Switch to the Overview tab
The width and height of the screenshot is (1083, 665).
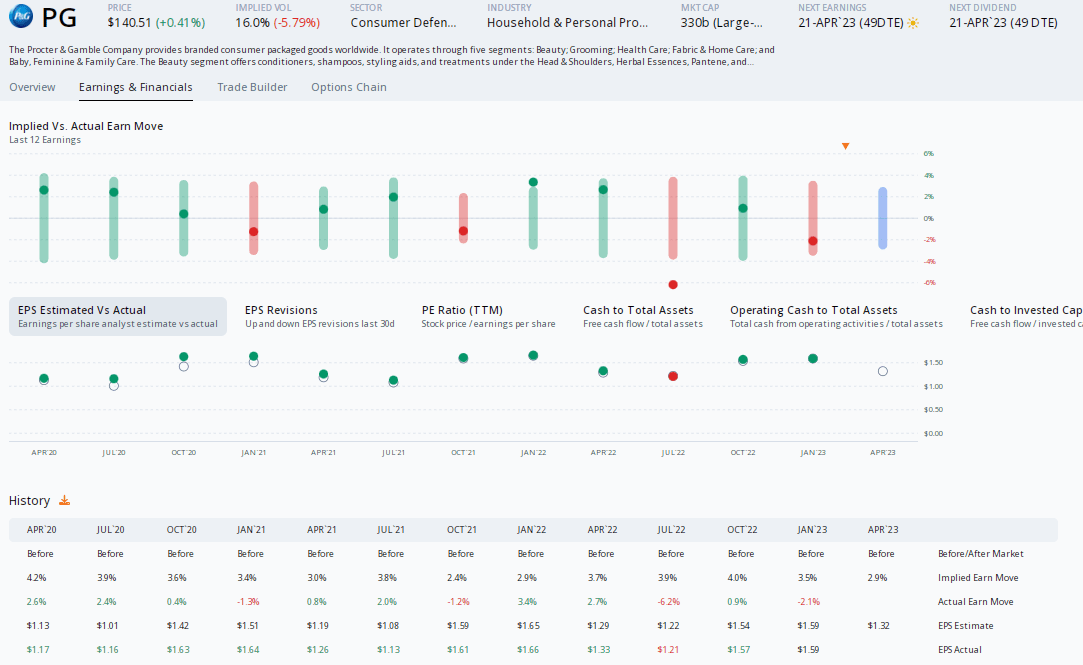coord(33,87)
